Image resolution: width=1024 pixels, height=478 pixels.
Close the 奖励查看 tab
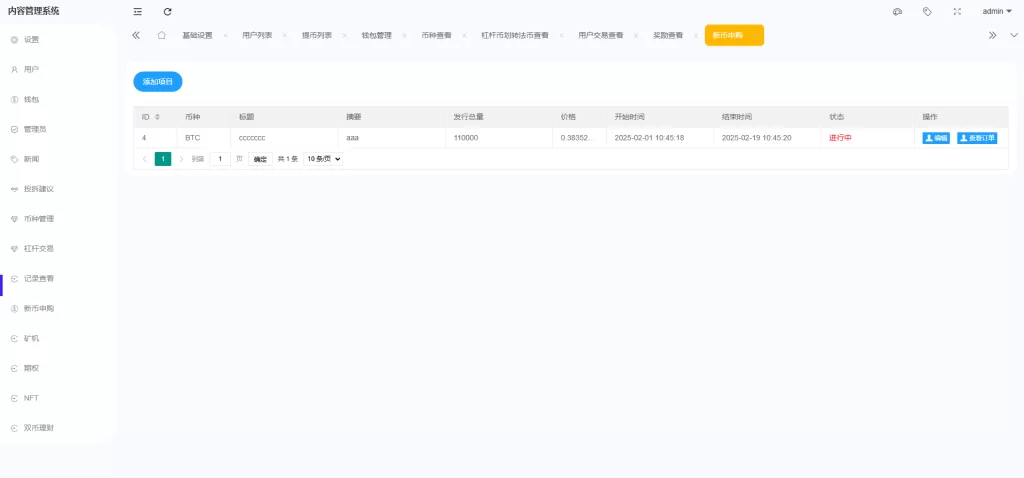[696, 35]
